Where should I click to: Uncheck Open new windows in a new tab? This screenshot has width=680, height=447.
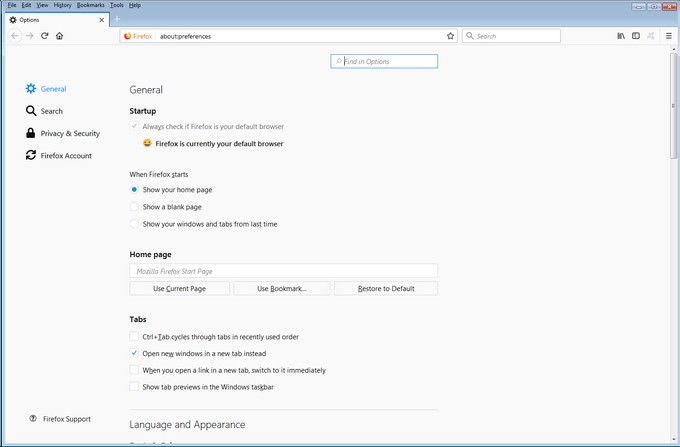pos(134,353)
